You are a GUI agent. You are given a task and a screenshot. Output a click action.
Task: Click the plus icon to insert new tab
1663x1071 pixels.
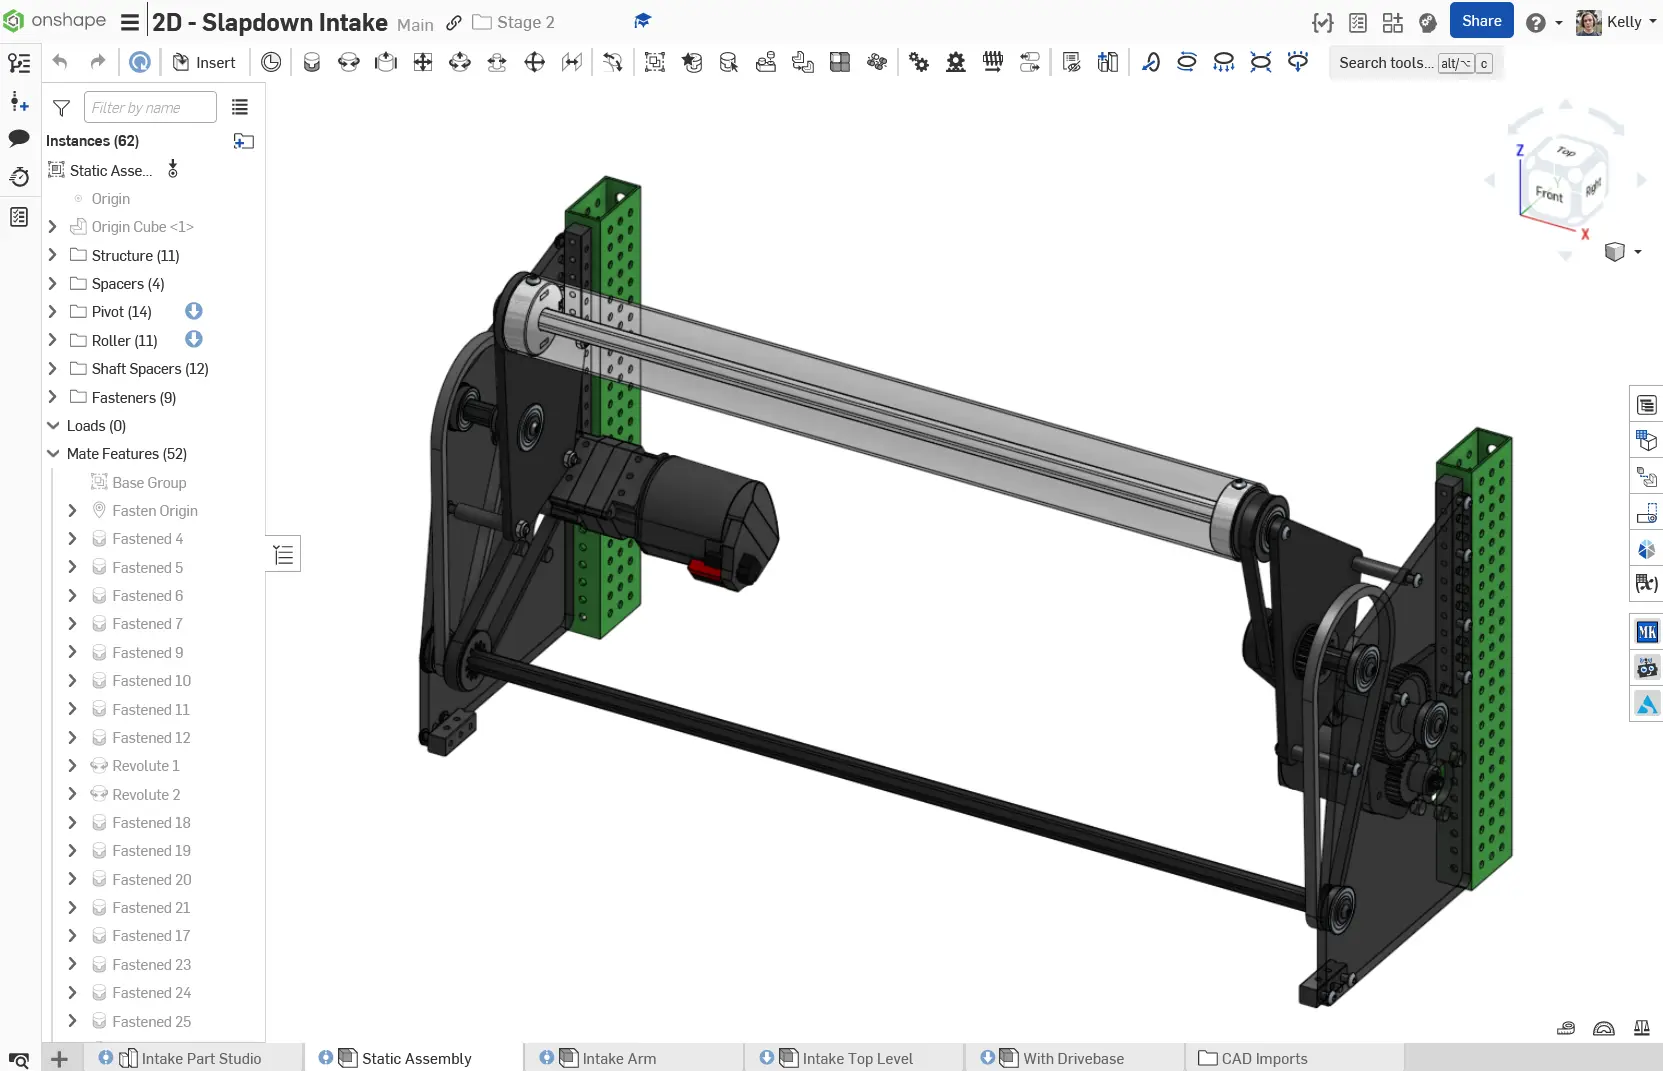60,1058
